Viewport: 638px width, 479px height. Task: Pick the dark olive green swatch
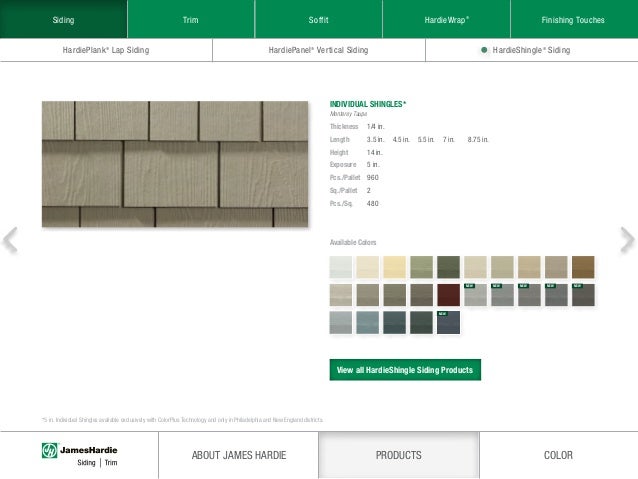coord(448,267)
